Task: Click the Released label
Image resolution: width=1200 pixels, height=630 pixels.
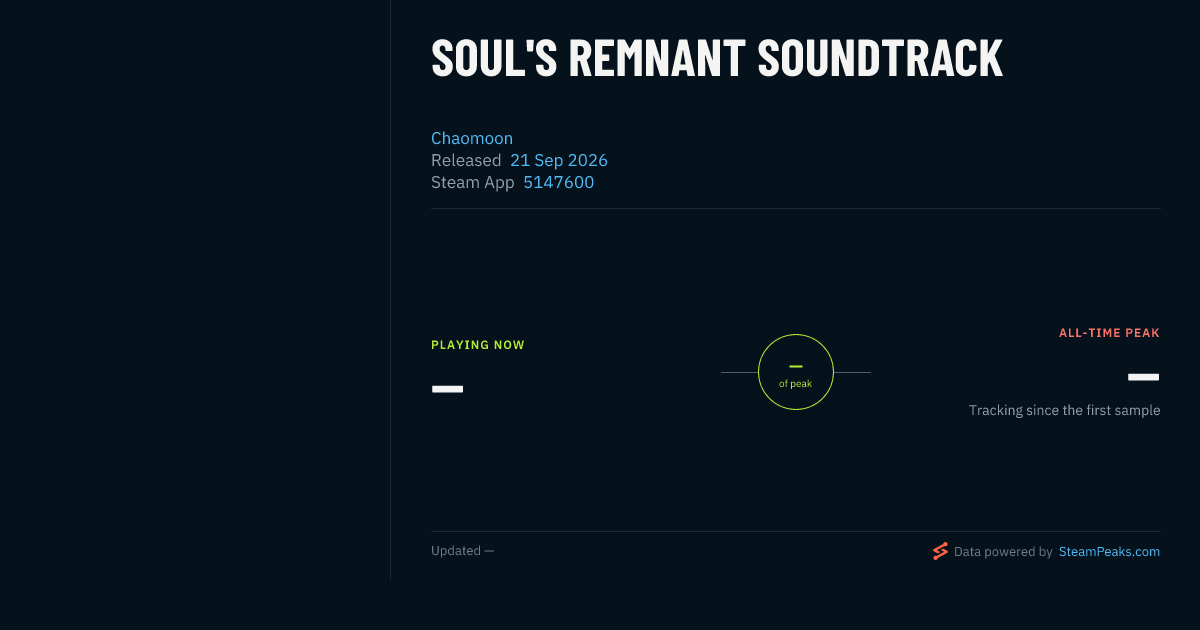Action: (466, 160)
